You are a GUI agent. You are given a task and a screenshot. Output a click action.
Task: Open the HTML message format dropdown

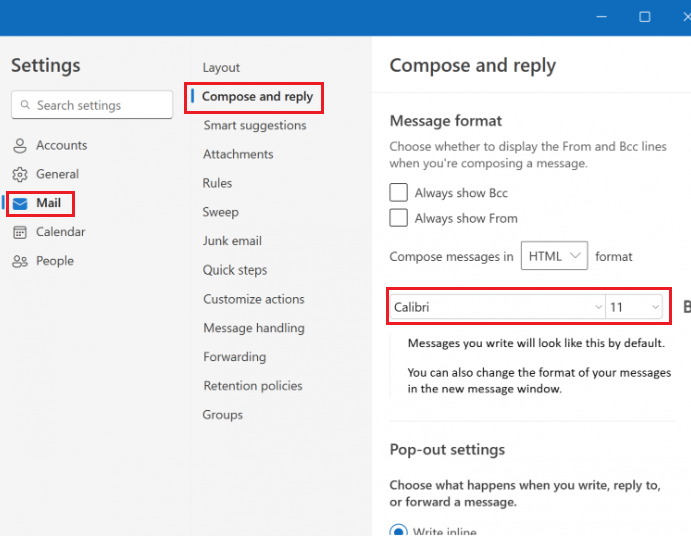(x=554, y=256)
